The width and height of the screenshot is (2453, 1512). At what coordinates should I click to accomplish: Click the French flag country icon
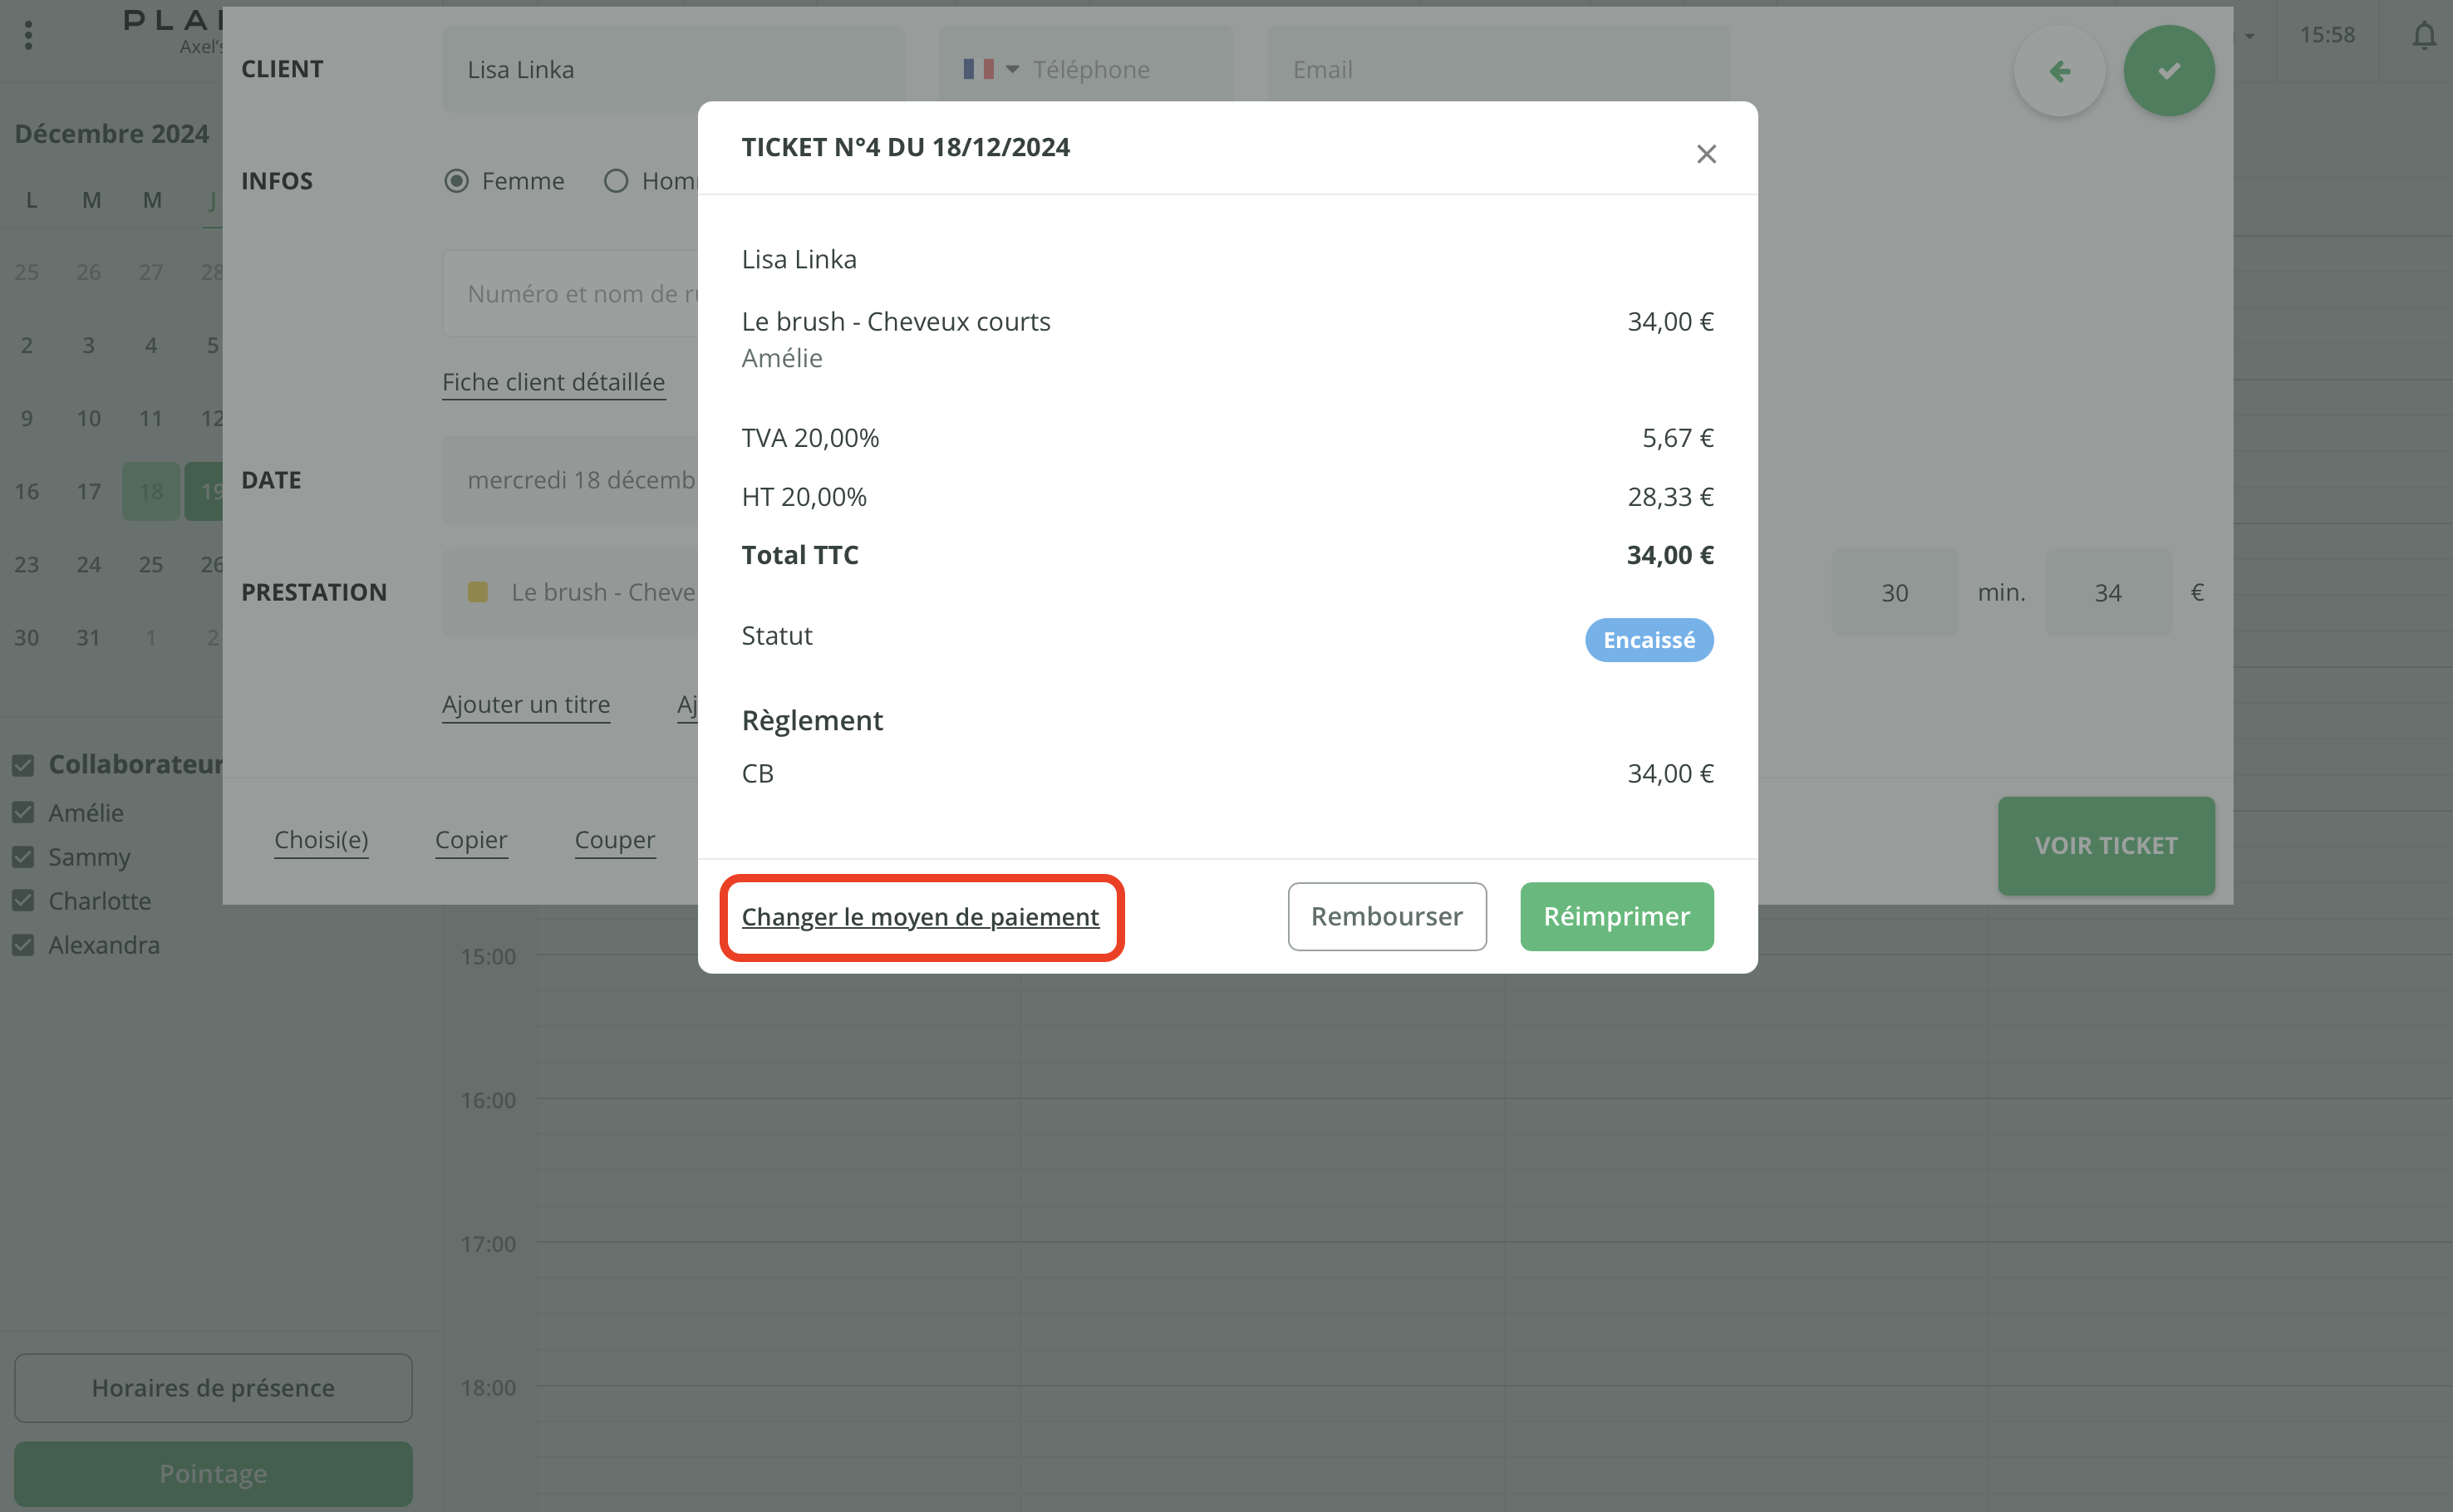pos(977,69)
